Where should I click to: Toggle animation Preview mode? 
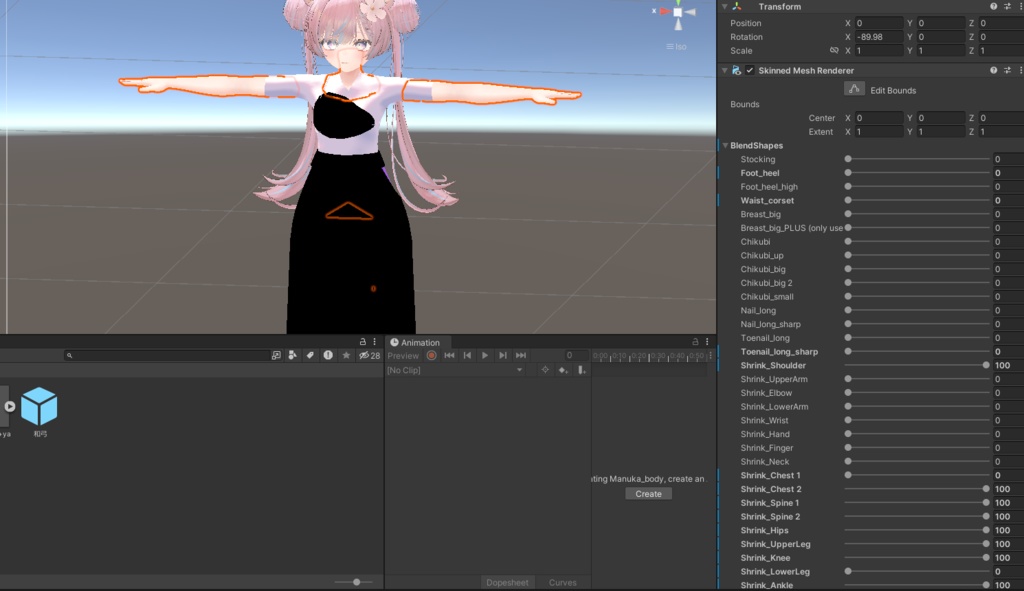pos(403,356)
